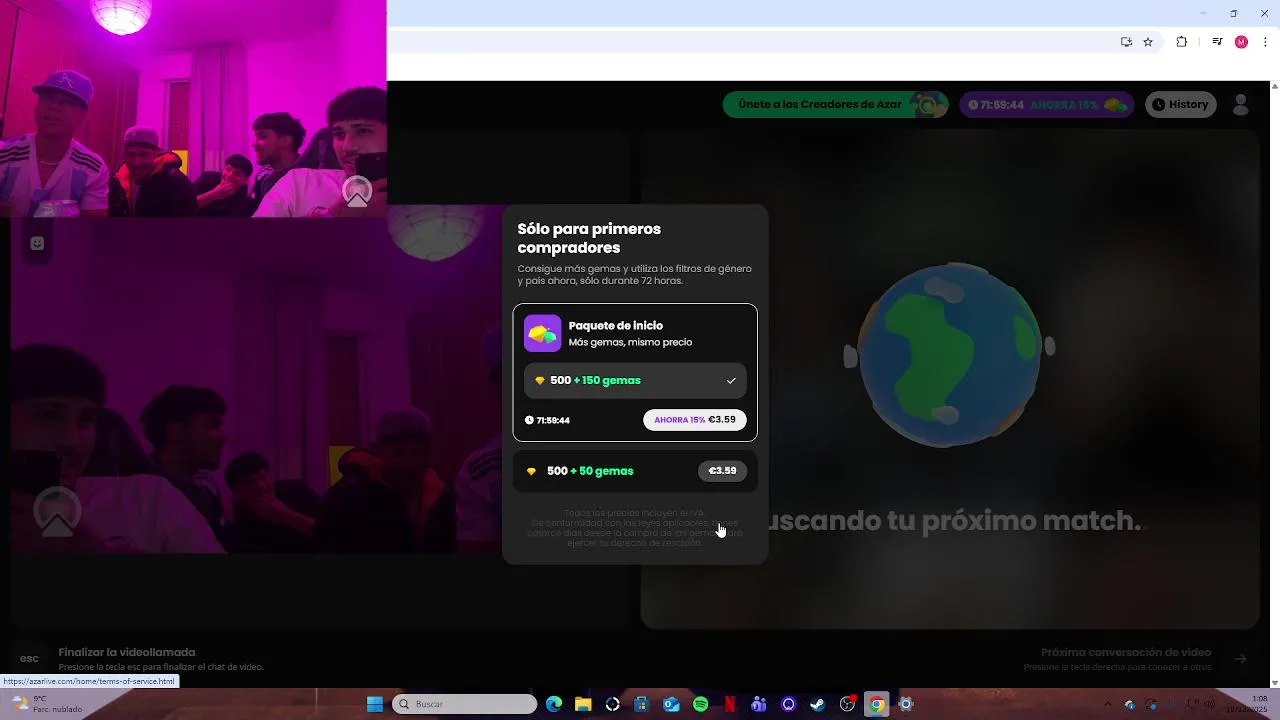This screenshot has height=720, width=1280.
Task: Open File Explorer from the taskbar
Action: (x=583, y=704)
